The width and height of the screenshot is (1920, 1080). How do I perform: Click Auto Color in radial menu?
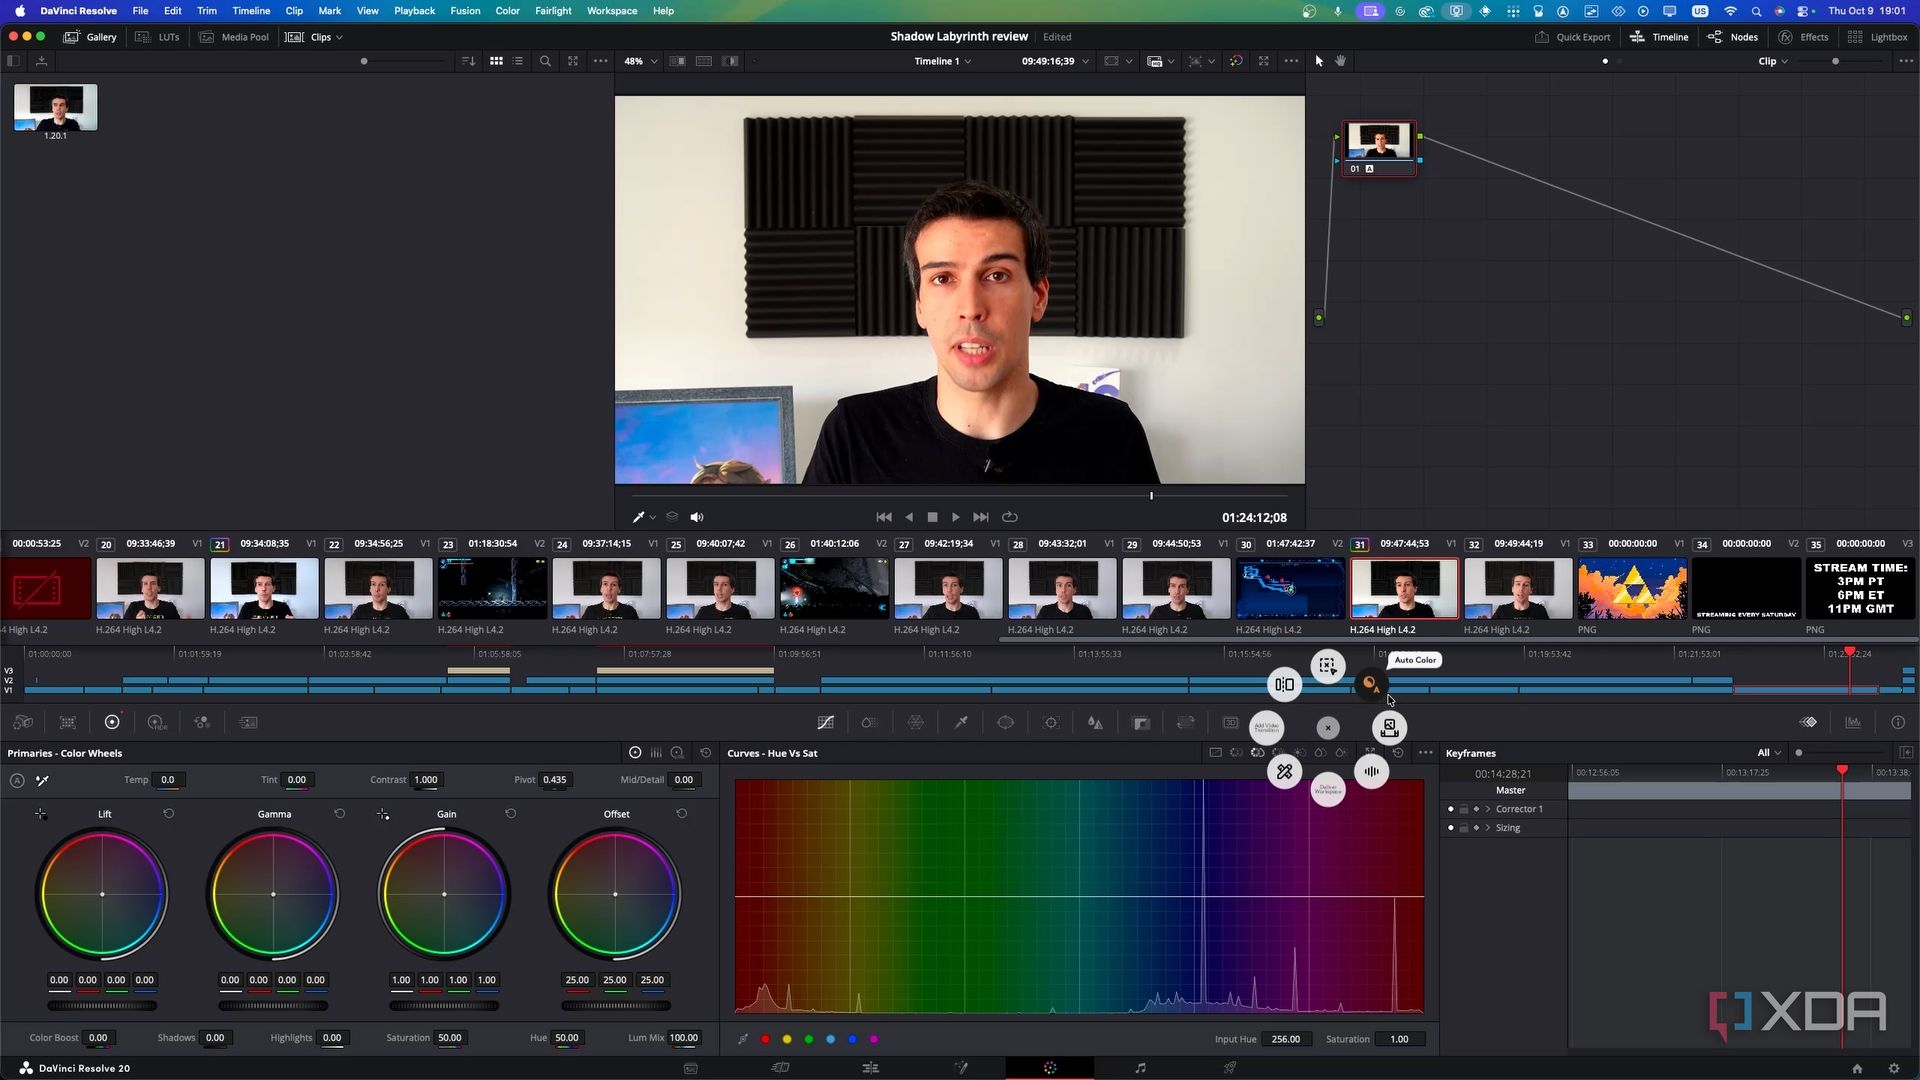[1370, 685]
